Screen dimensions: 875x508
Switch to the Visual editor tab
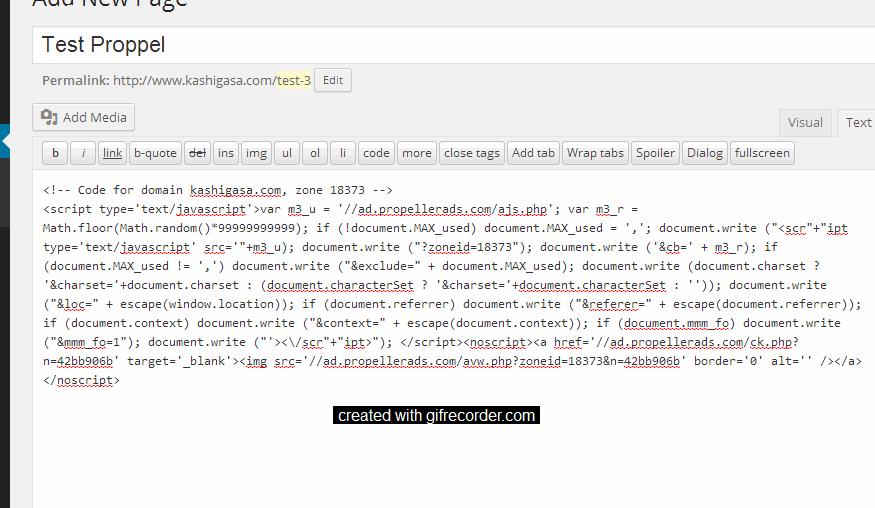click(x=805, y=123)
